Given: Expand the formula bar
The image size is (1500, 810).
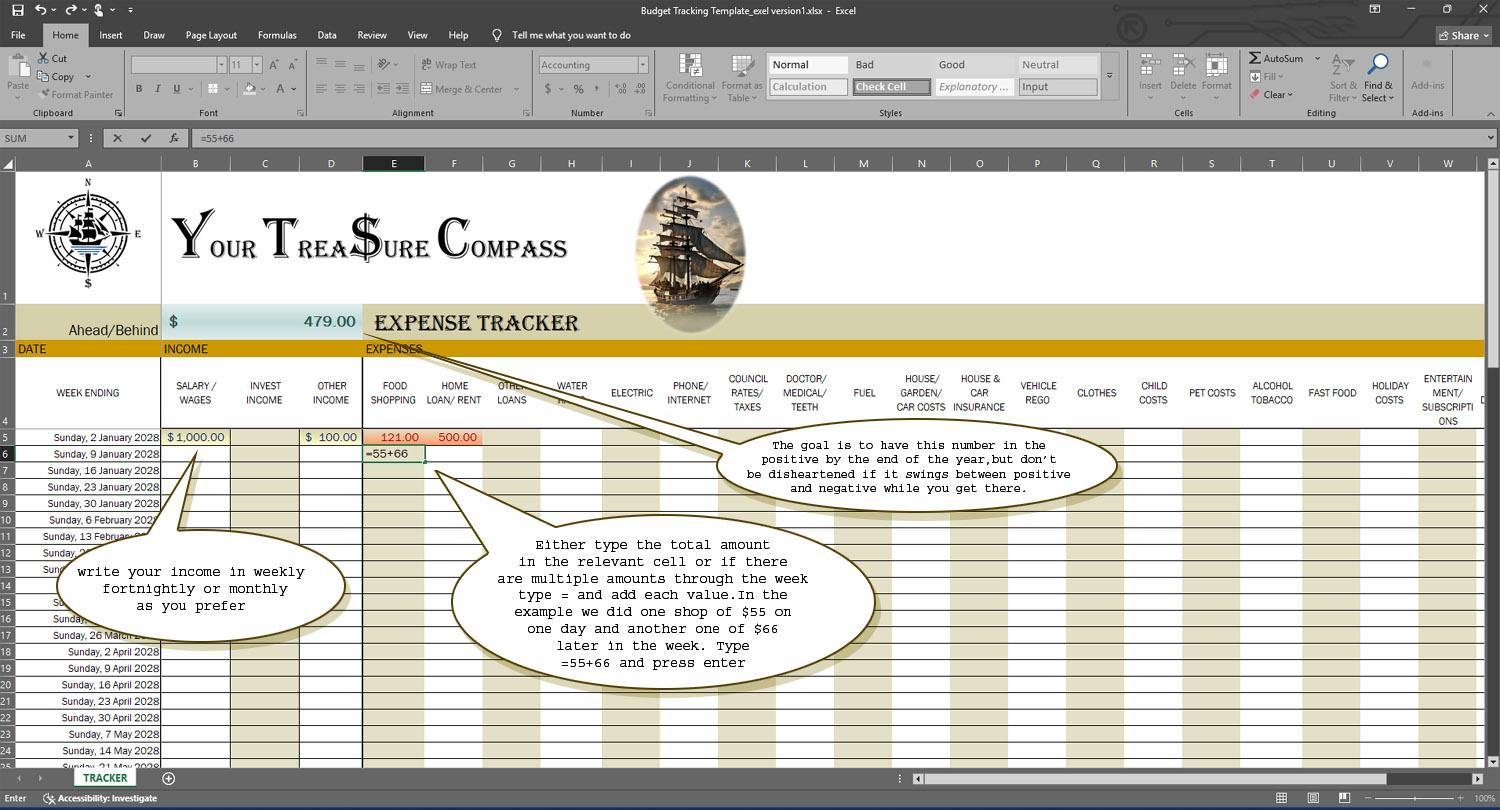Looking at the screenshot, I should pos(1491,139).
